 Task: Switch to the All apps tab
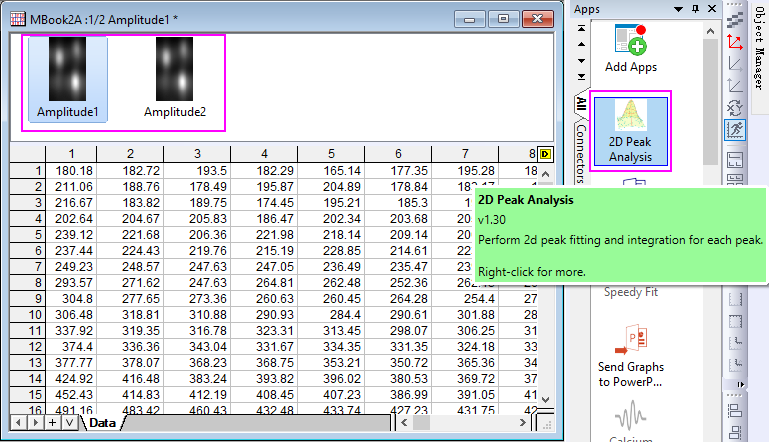581,104
